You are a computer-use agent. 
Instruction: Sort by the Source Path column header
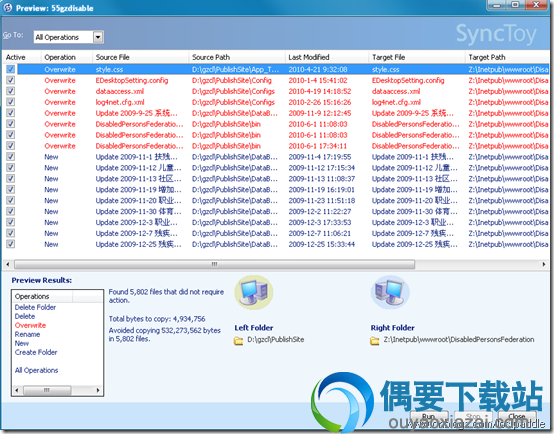(237, 57)
